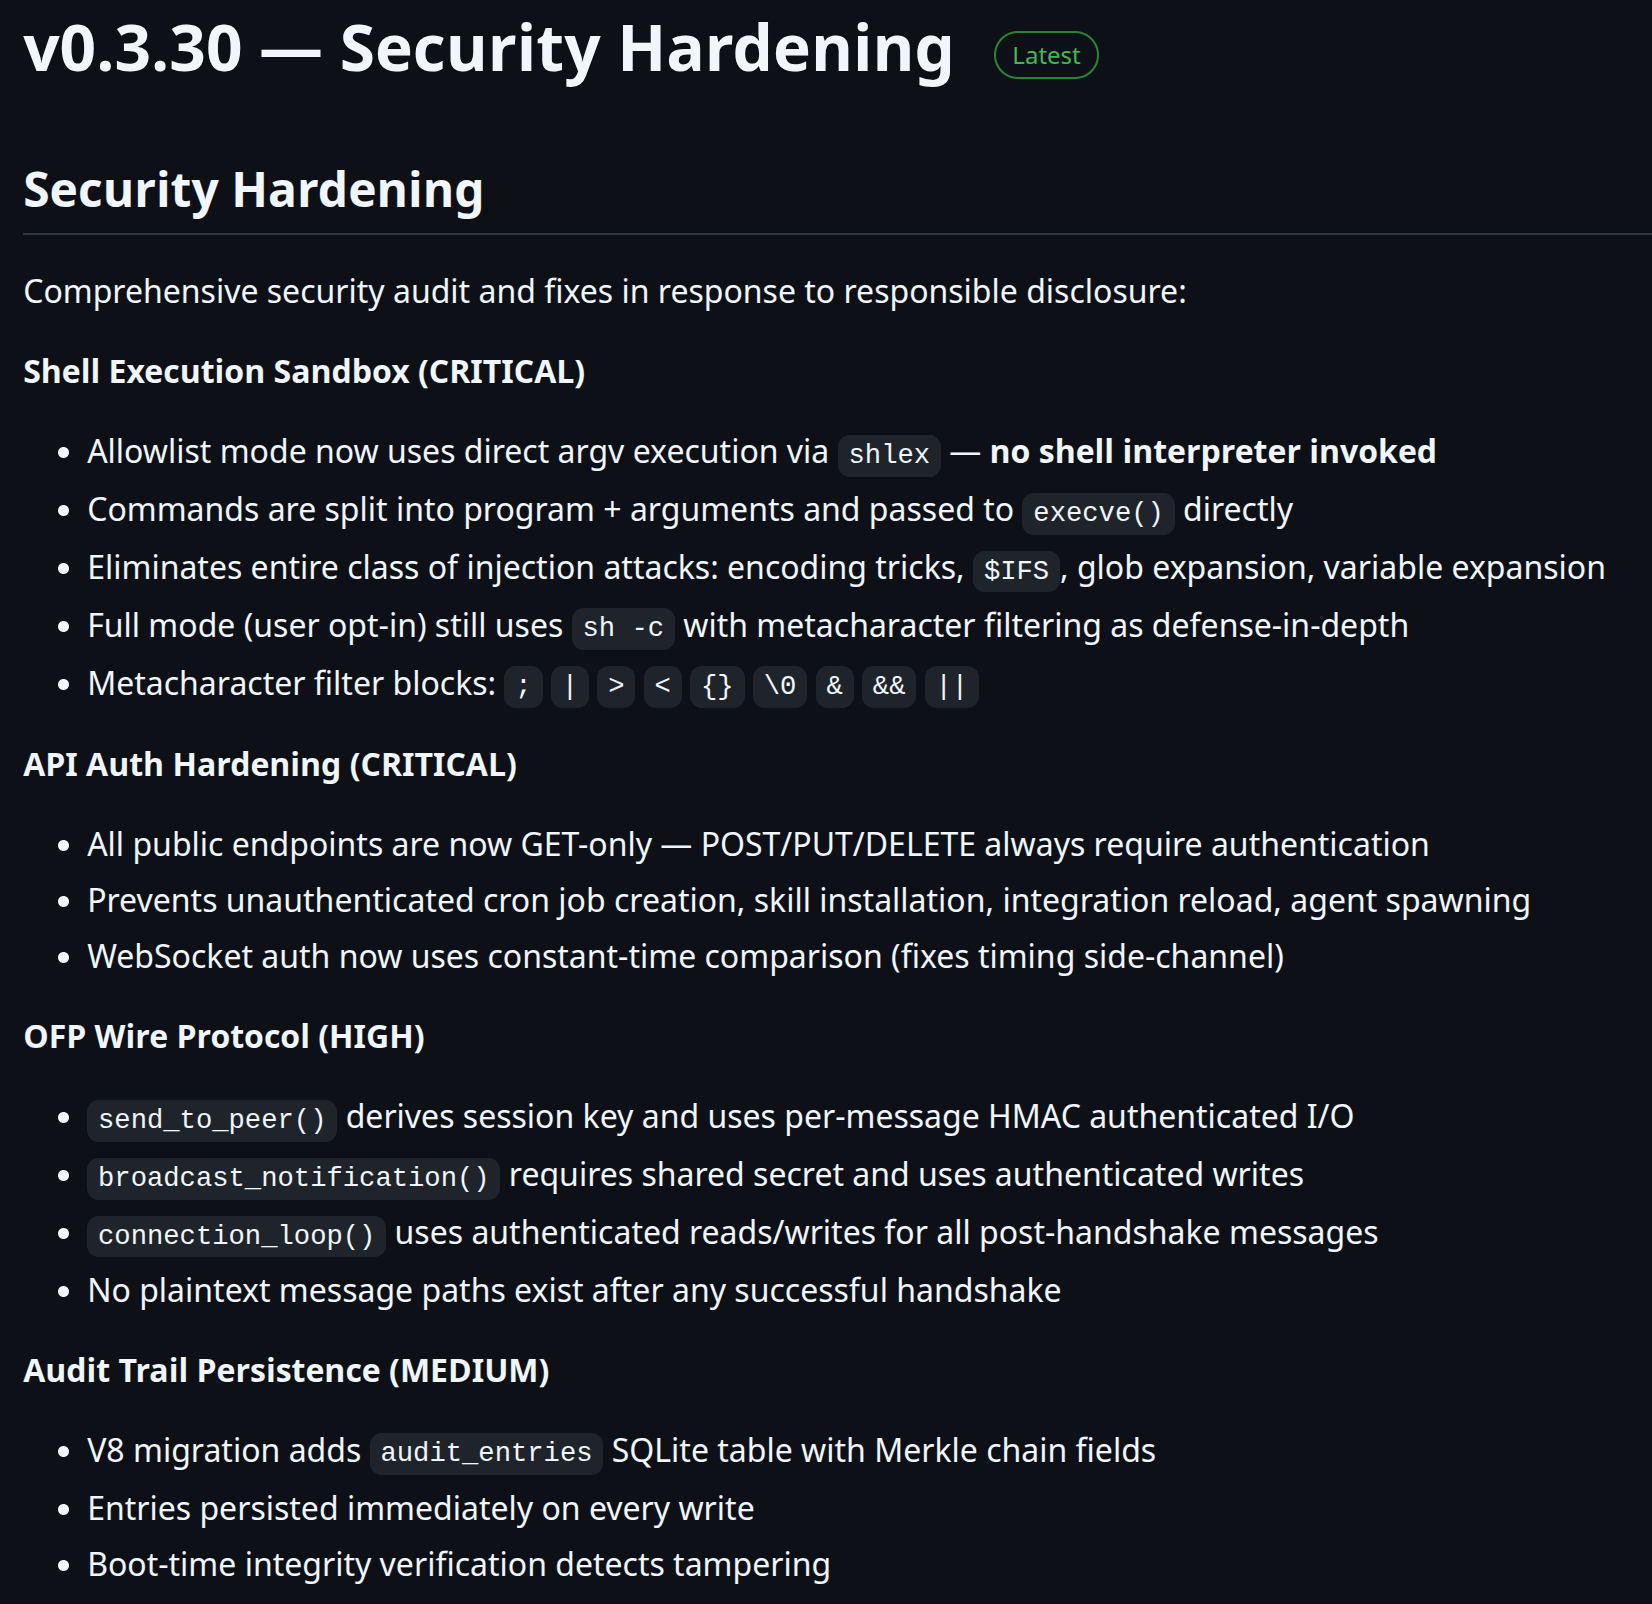The image size is (1652, 1604).
Task: Click the audit_entries code snippet
Action: point(486,1453)
